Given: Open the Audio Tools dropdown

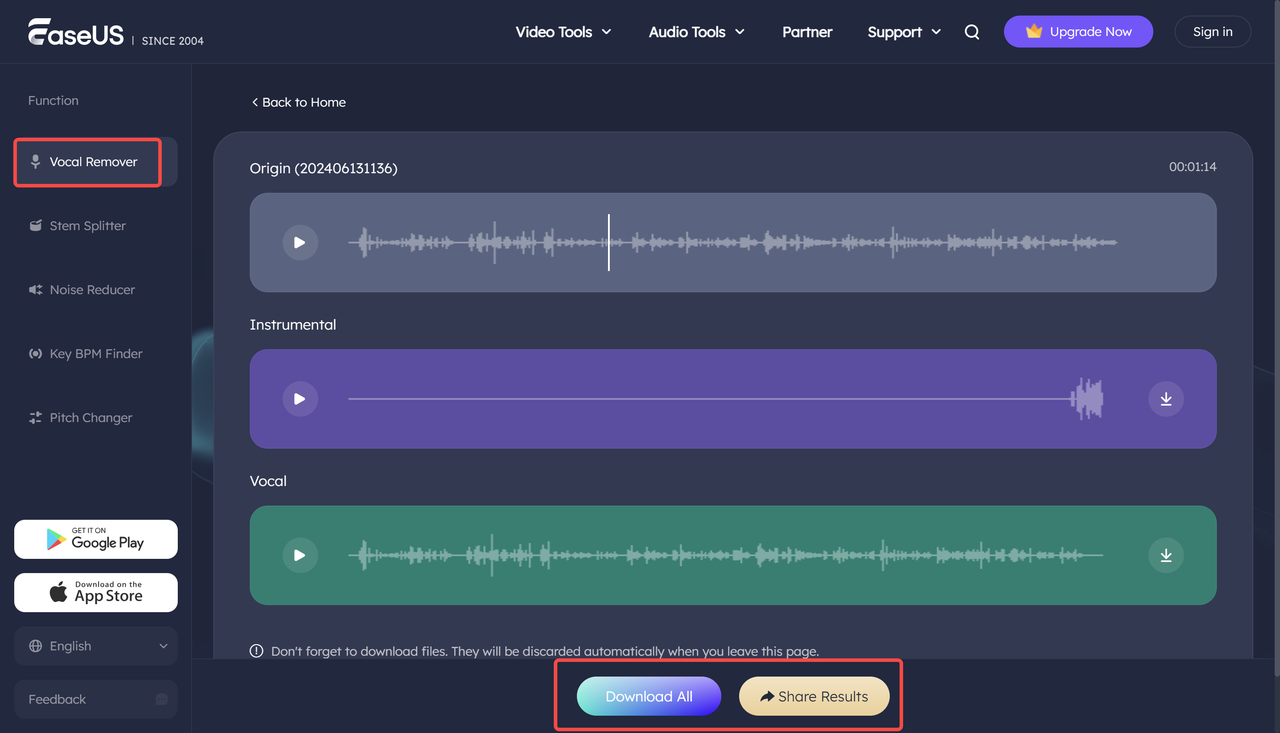Looking at the screenshot, I should (696, 31).
